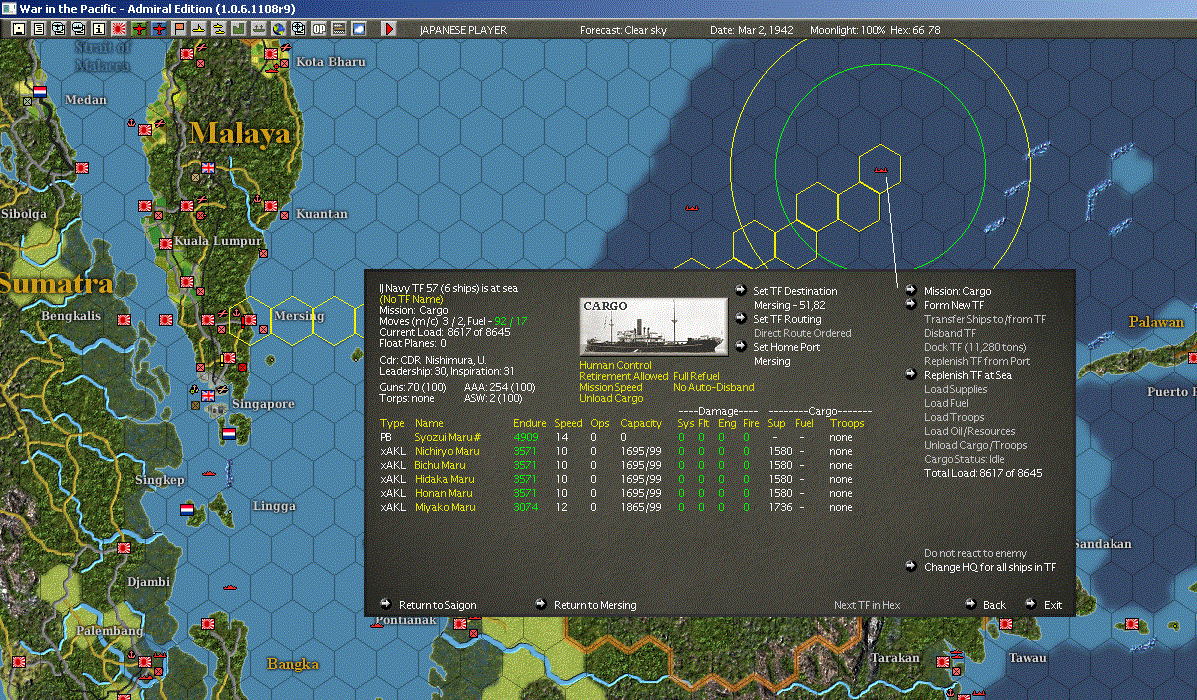Click red plane on green background icon
Image resolution: width=1197 pixels, height=700 pixels.
click(139, 29)
